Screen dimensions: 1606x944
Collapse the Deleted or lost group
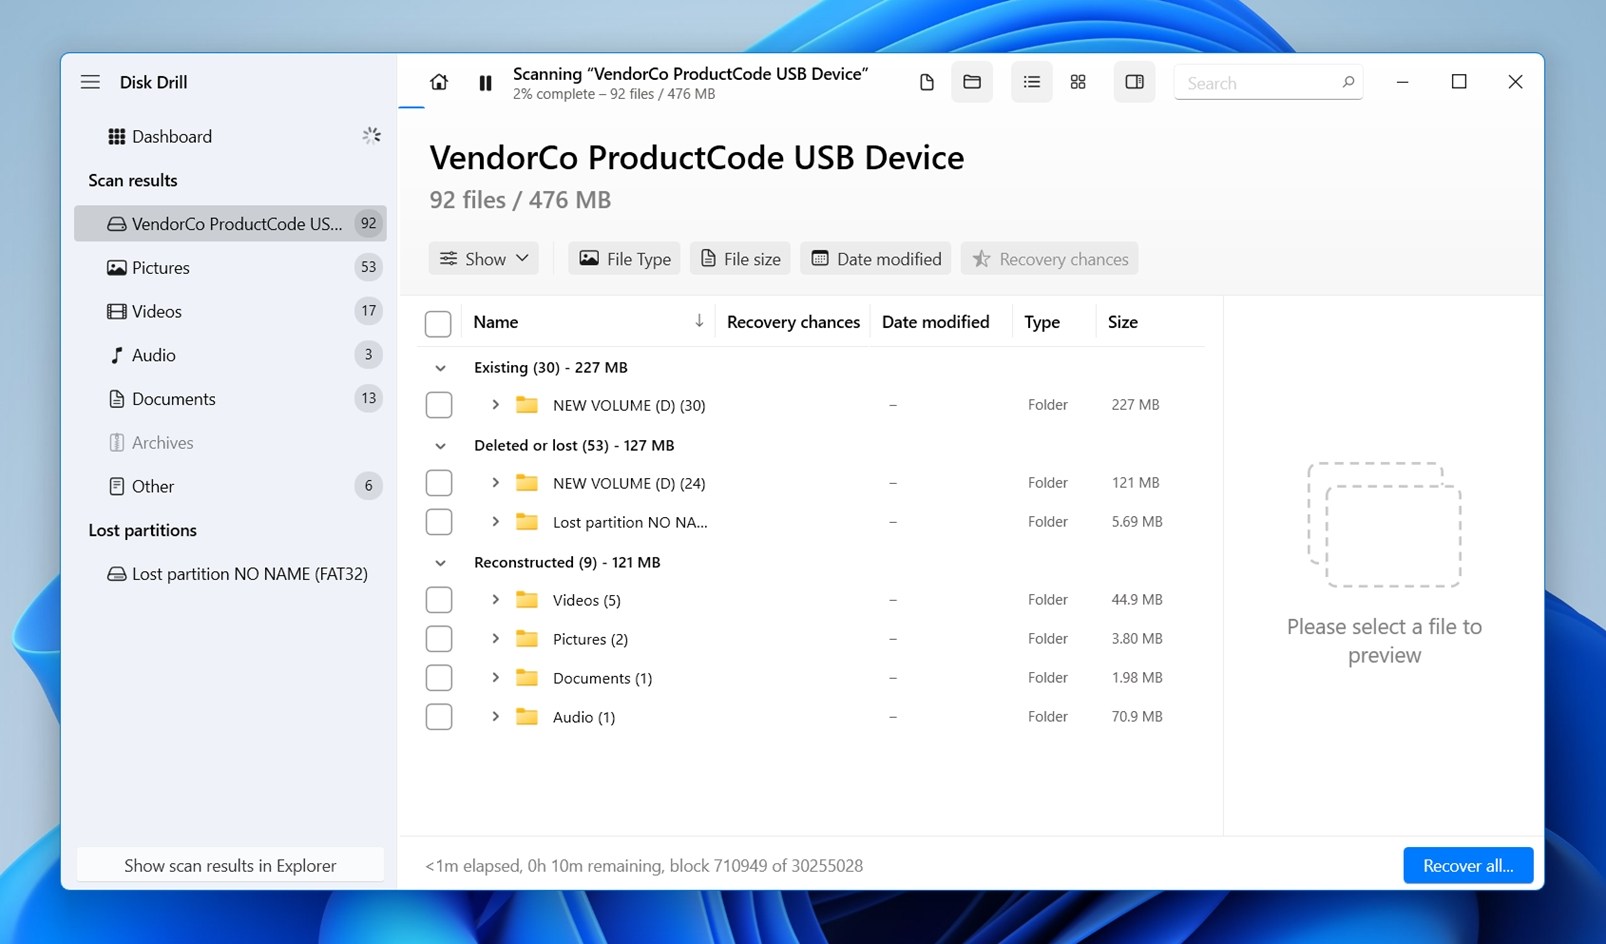point(440,446)
